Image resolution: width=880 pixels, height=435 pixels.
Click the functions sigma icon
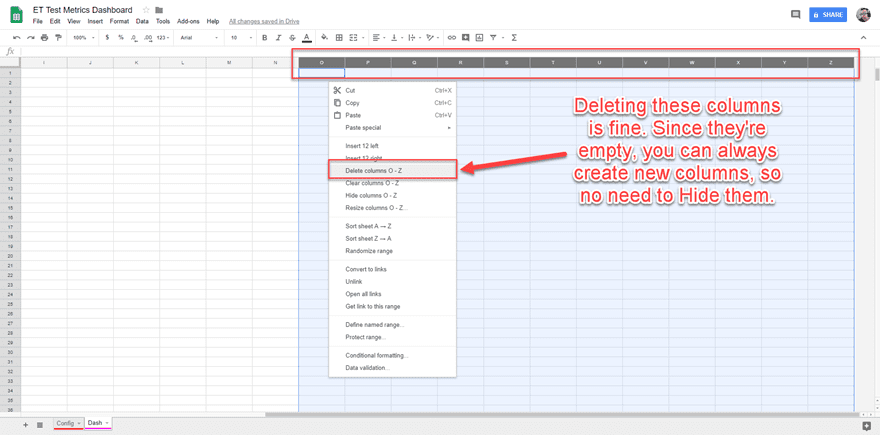(514, 38)
